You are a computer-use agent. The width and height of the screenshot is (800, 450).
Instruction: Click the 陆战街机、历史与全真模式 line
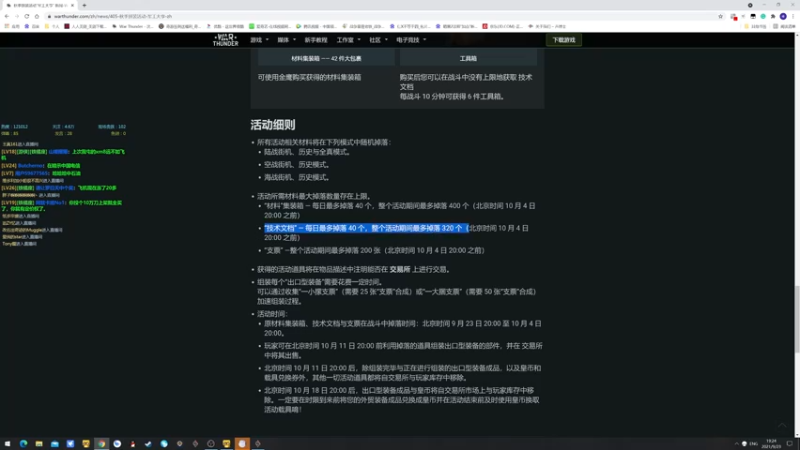(307, 152)
